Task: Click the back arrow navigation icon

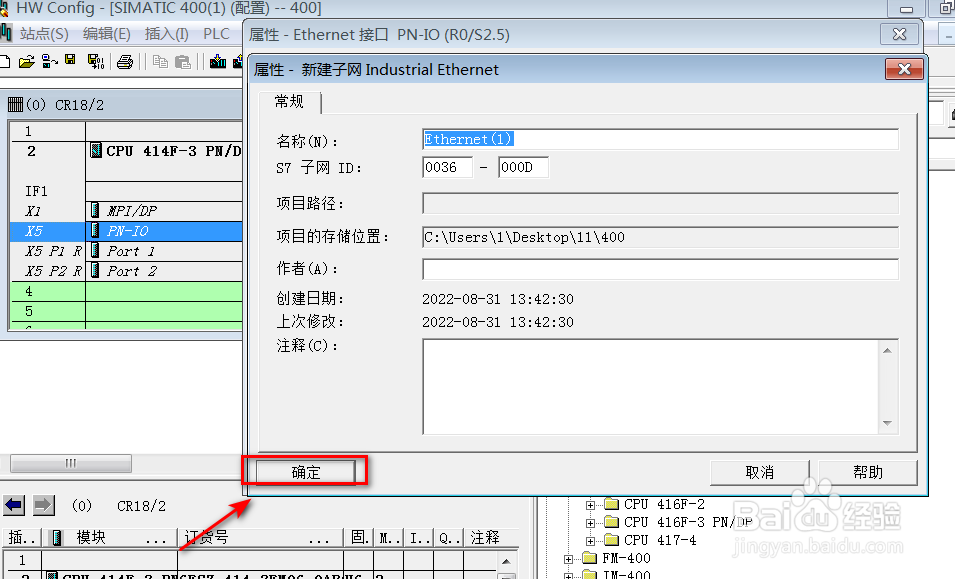Action: click(x=14, y=505)
